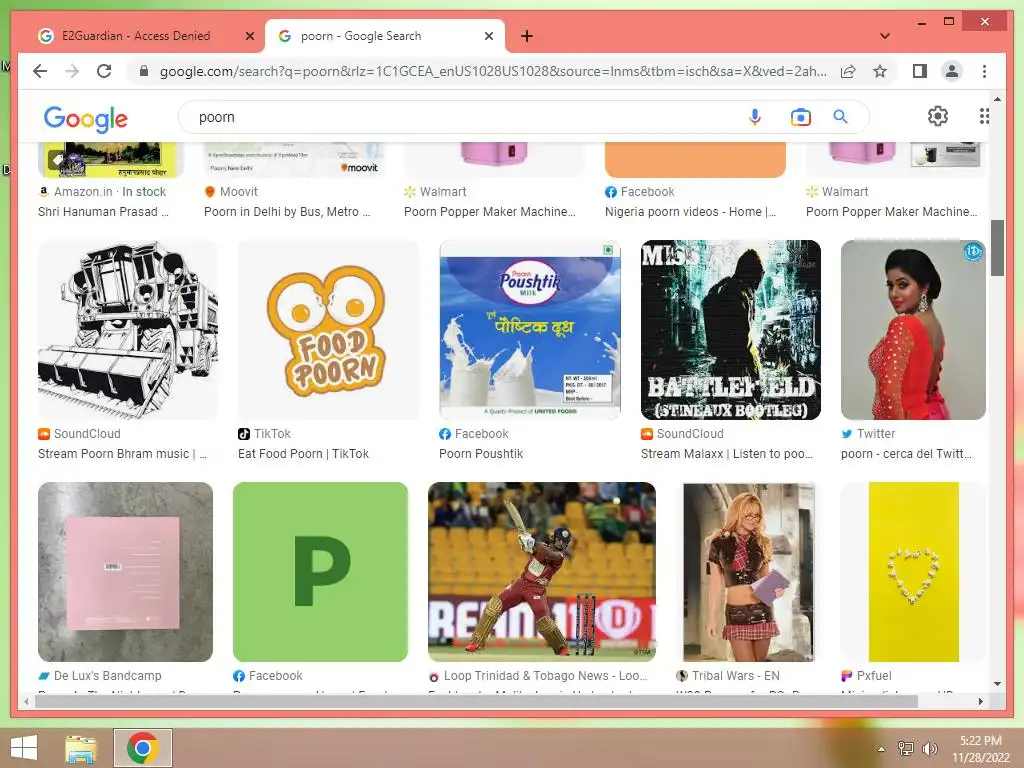The image size is (1024, 768).
Task: Go back to the previous page
Action: pyautogui.click(x=40, y=71)
